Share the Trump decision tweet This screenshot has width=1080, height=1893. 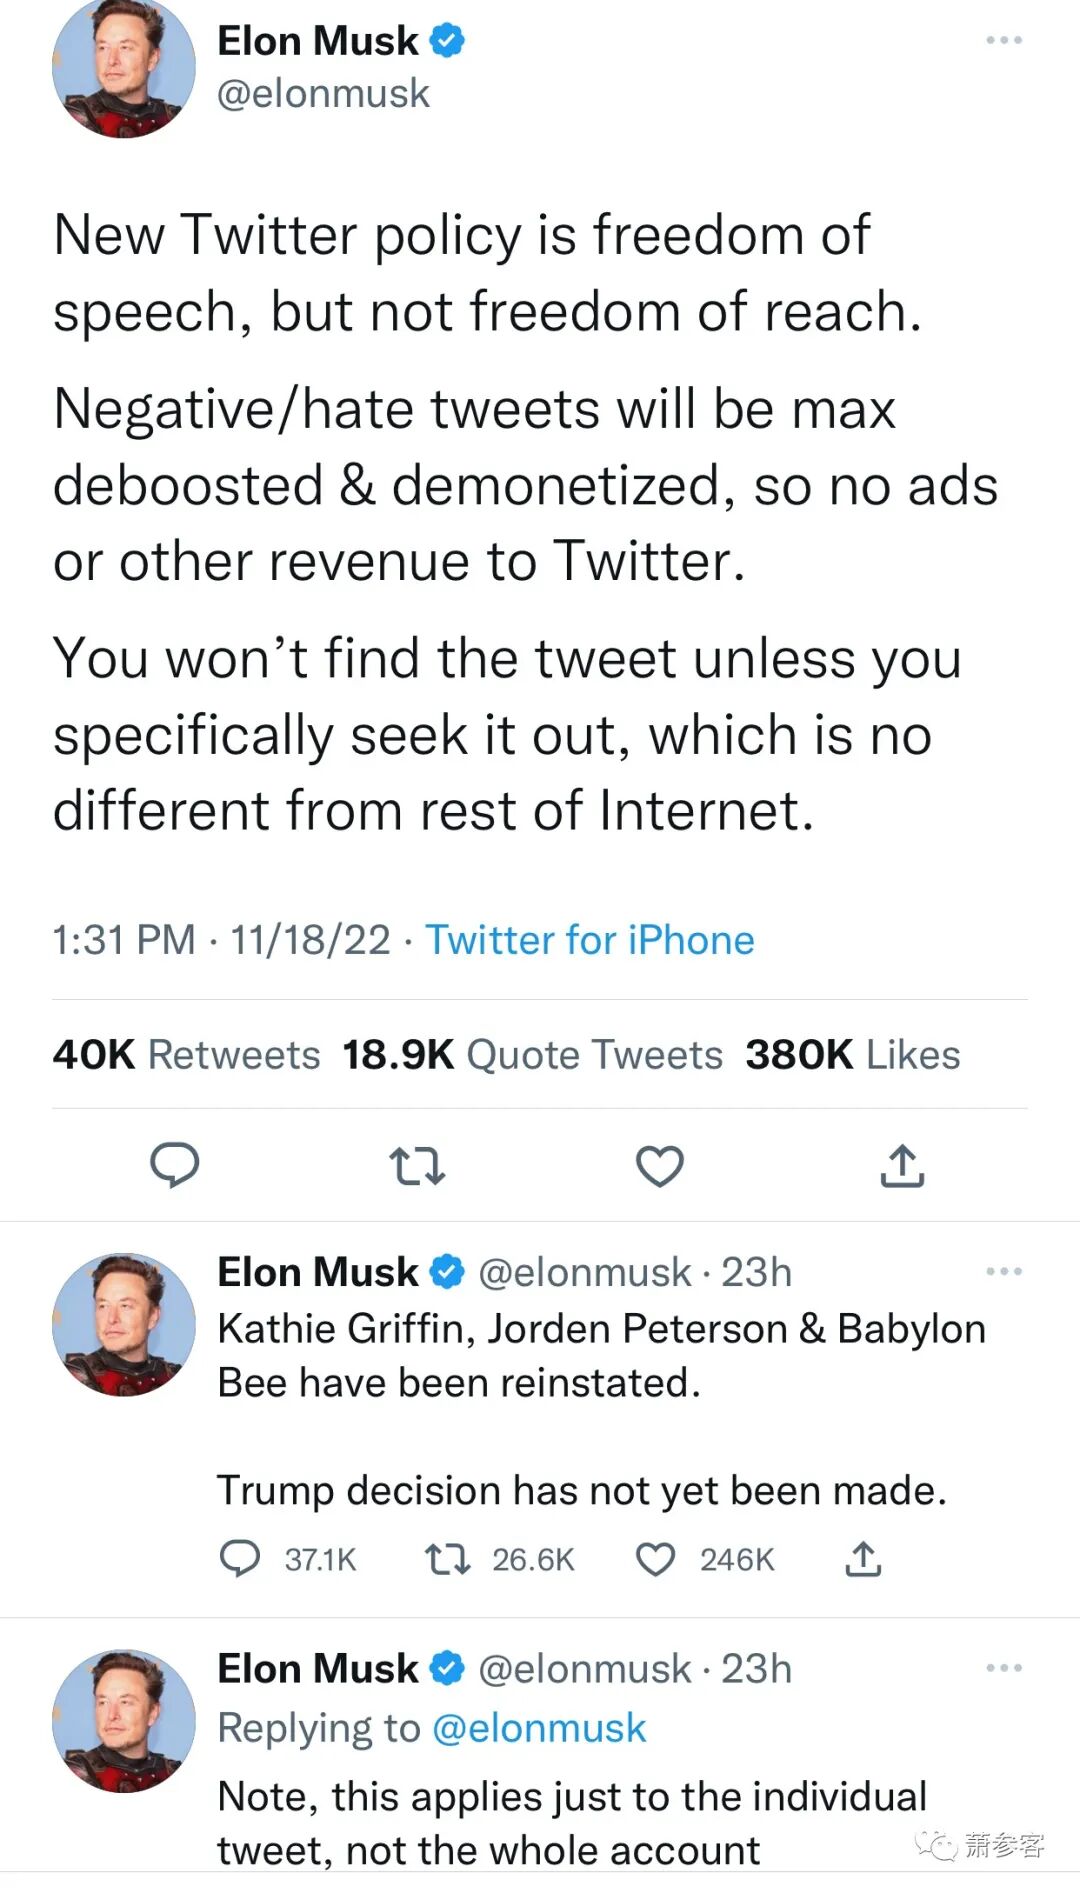[863, 1559]
